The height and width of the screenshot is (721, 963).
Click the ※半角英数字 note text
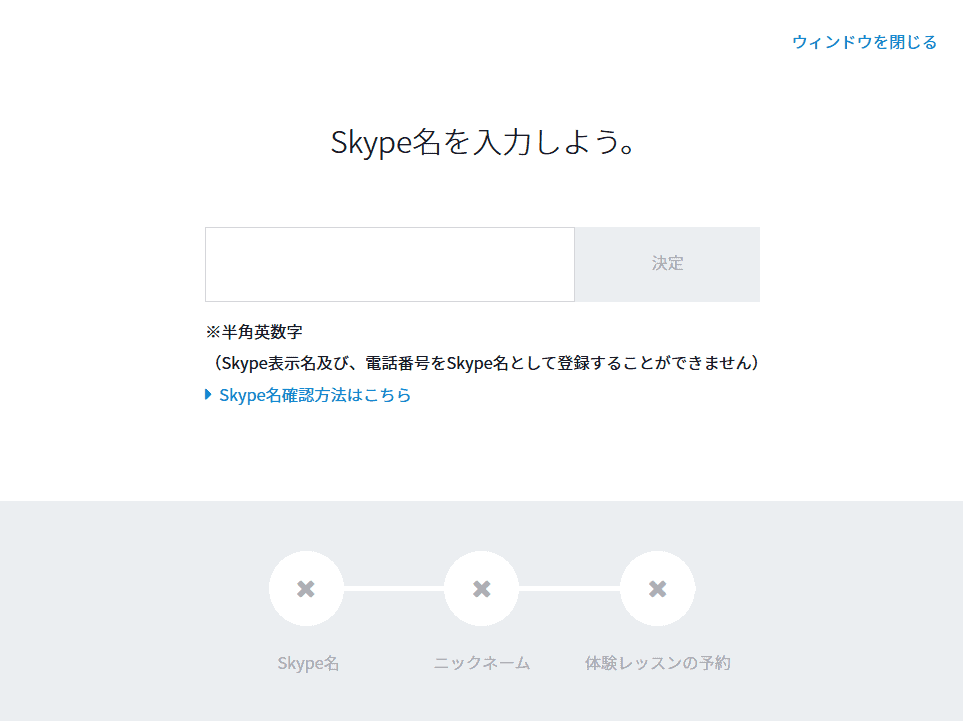(x=254, y=332)
